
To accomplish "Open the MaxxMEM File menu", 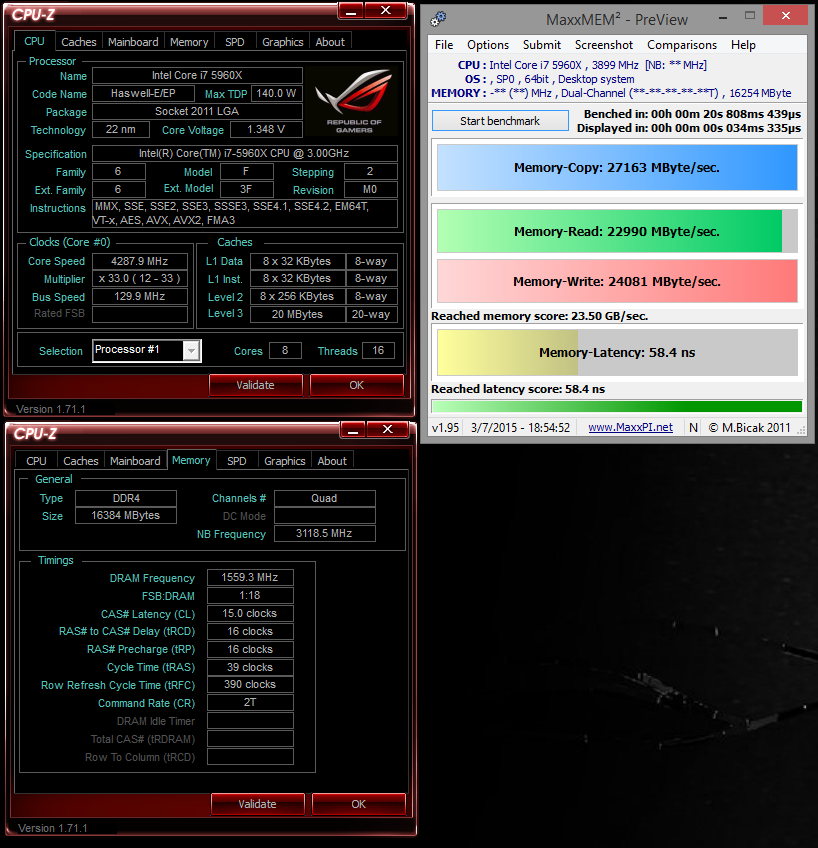I will 444,45.
